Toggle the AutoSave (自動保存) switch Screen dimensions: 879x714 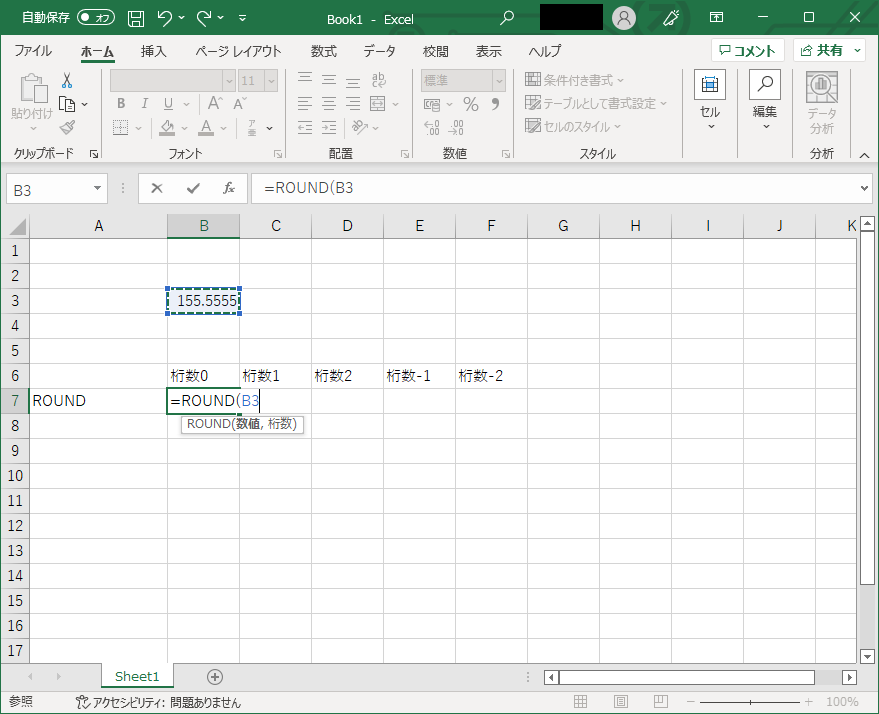pos(96,18)
